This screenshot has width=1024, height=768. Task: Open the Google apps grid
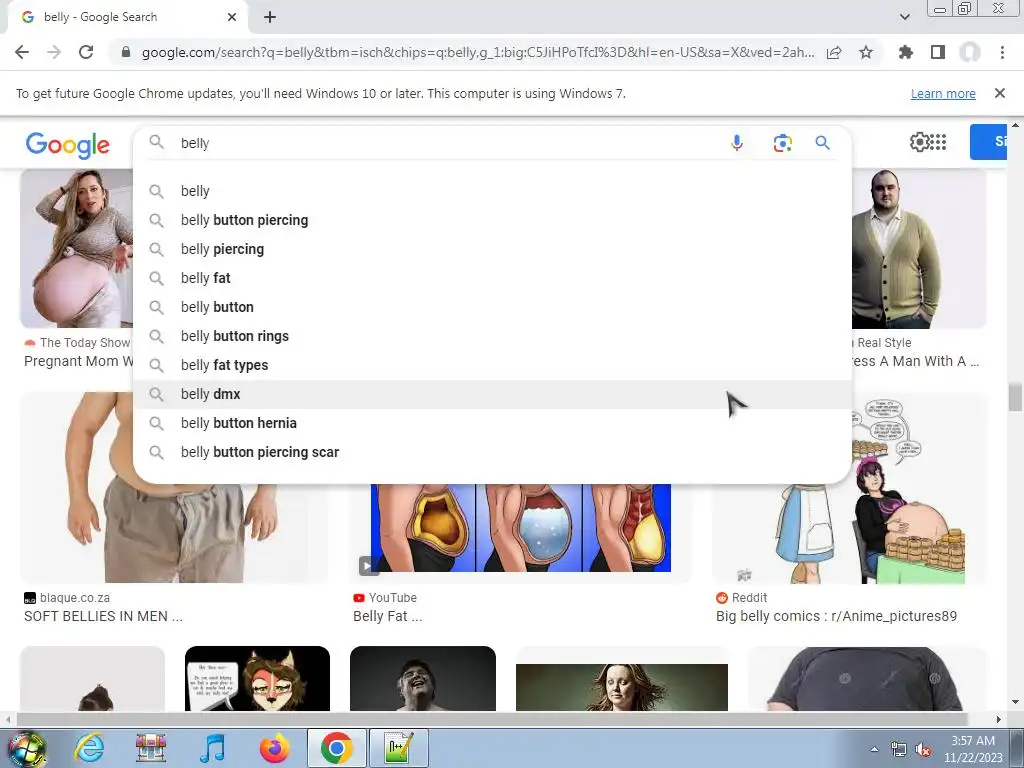click(x=938, y=142)
